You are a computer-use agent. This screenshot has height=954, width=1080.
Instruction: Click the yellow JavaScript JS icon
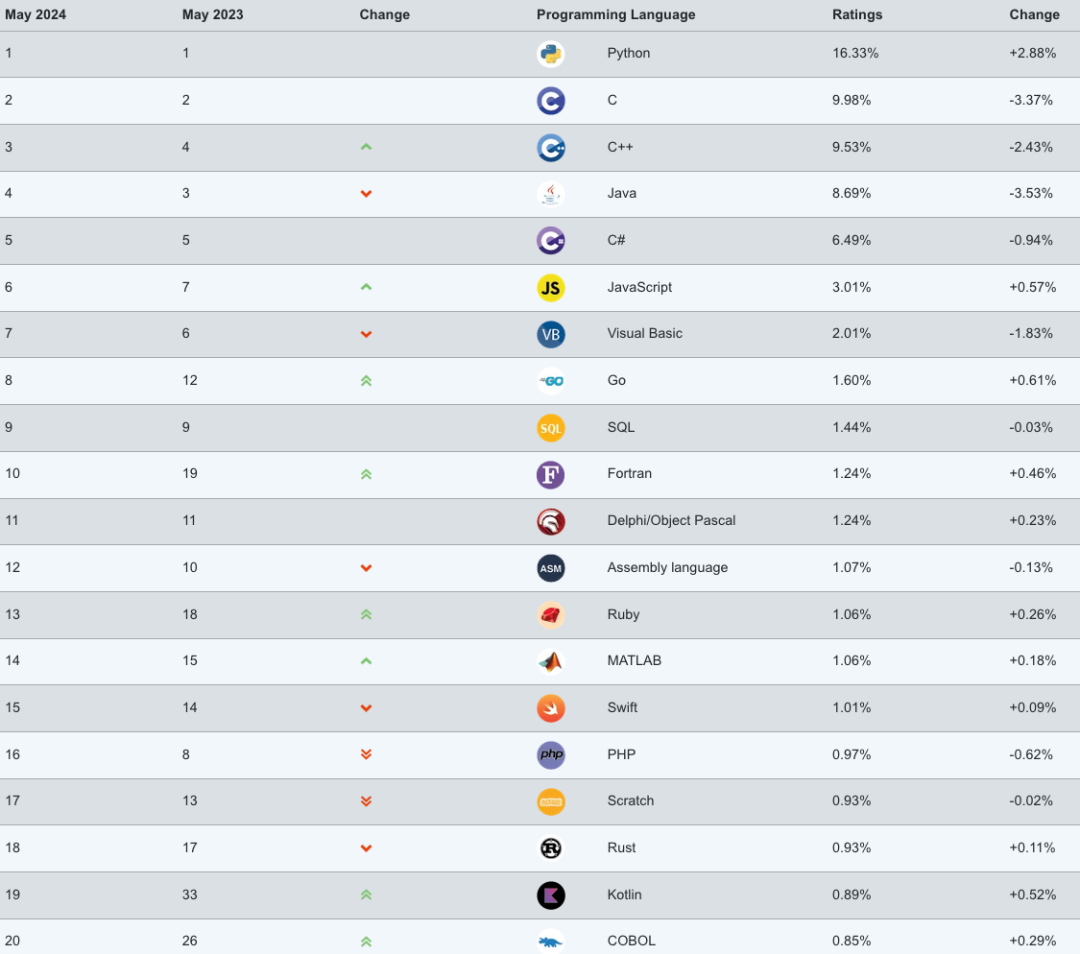click(x=550, y=288)
